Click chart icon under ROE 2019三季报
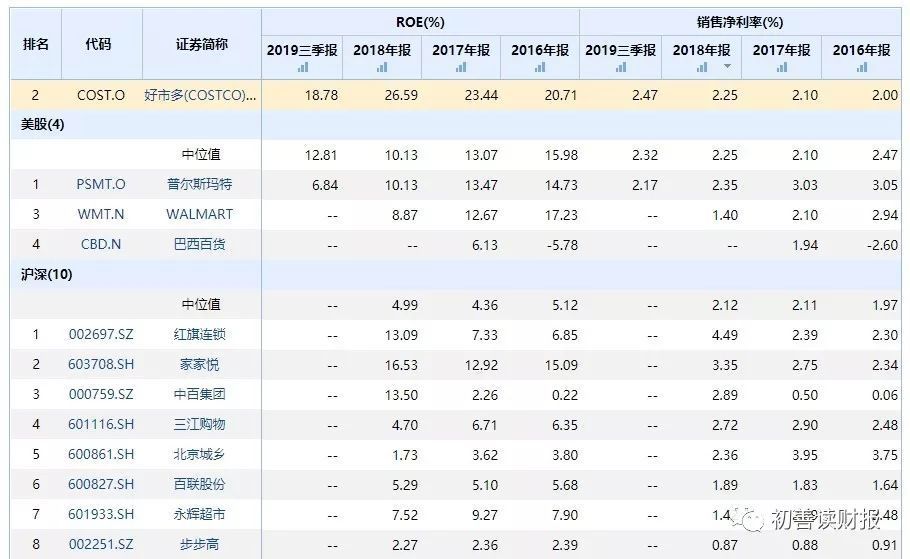The width and height of the screenshot is (910, 559). 302,68
